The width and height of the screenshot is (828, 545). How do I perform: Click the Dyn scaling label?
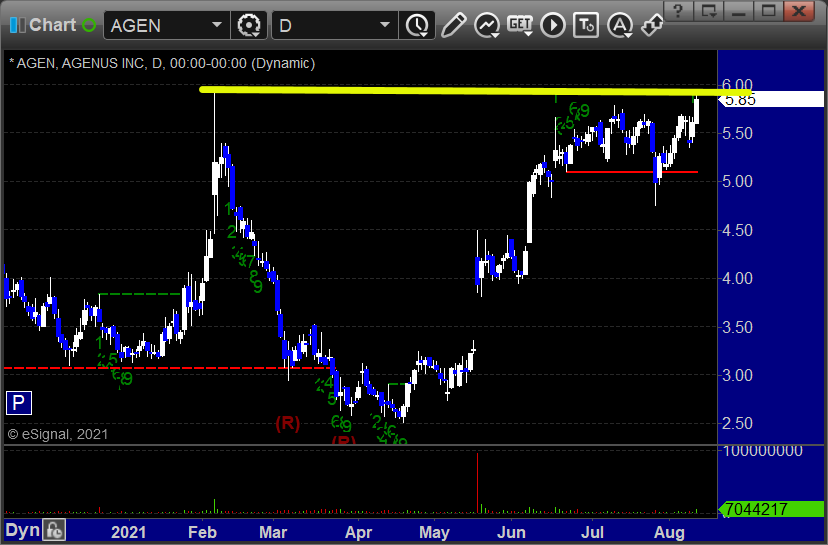[x=22, y=530]
